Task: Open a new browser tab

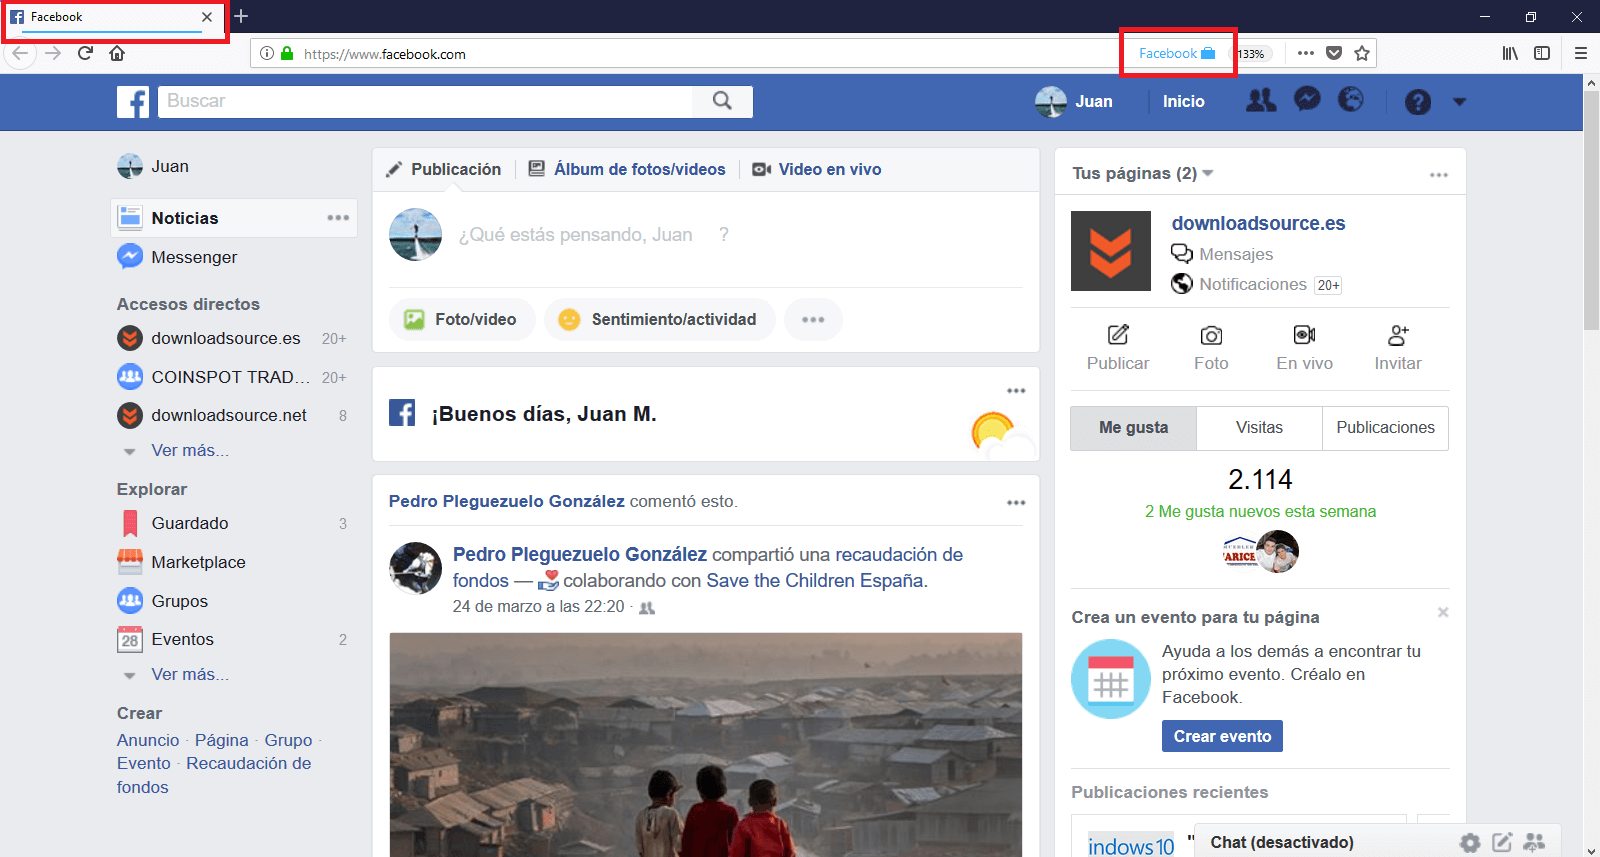Action: [x=241, y=16]
